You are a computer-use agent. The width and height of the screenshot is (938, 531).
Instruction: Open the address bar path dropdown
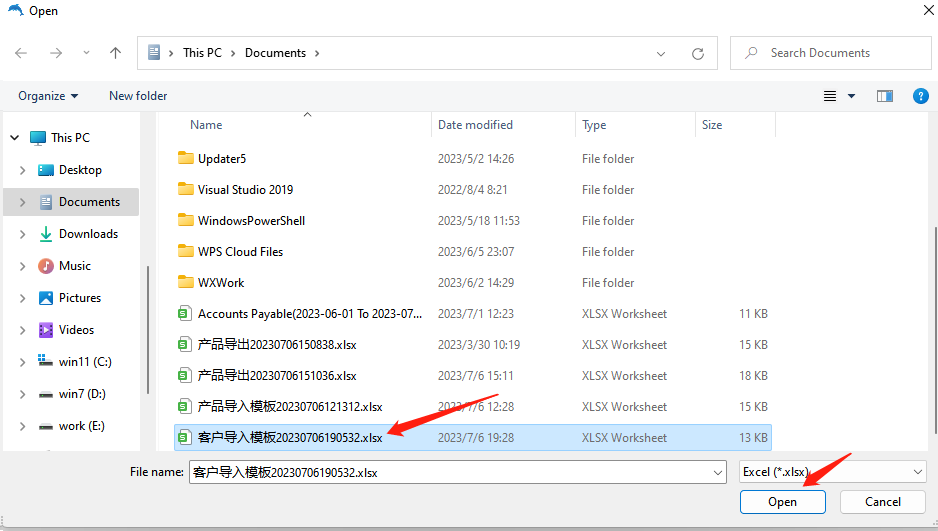click(661, 53)
